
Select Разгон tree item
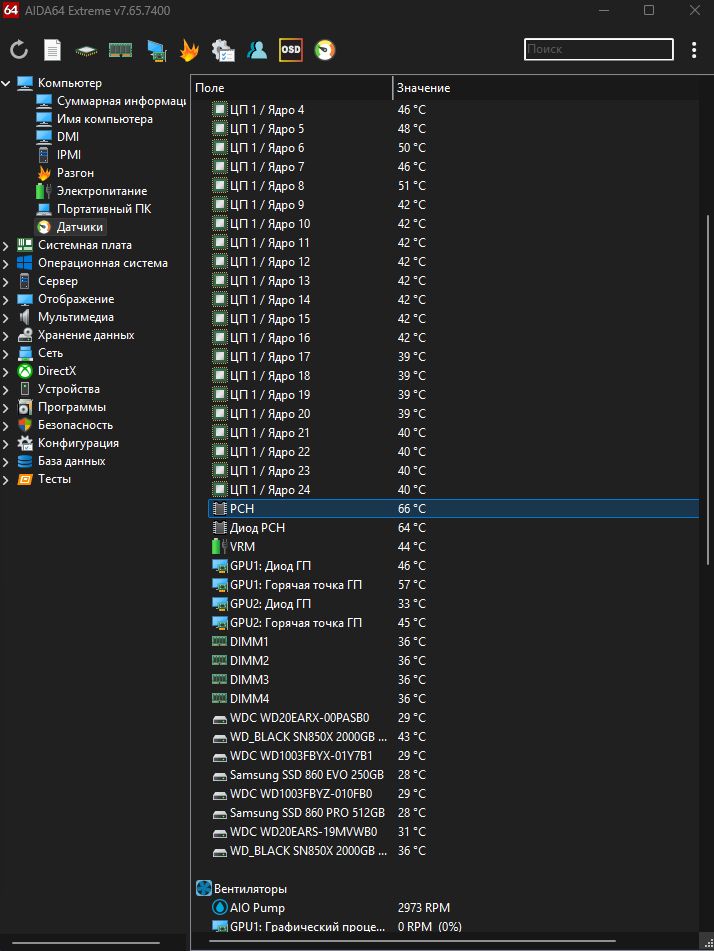[x=66, y=173]
